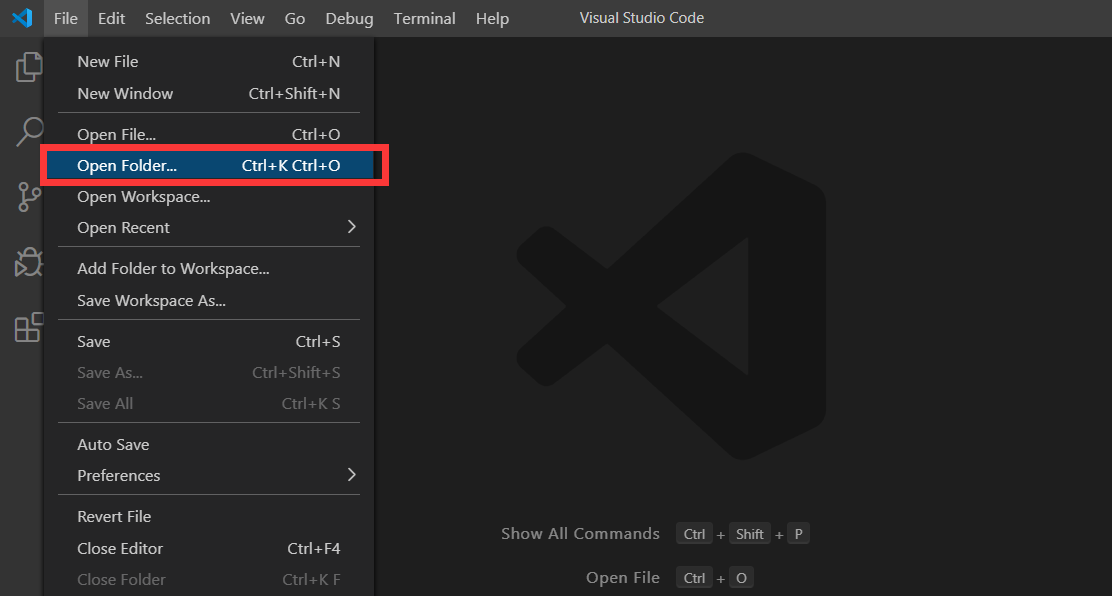Click the Show All Commands label
The width and height of the screenshot is (1112, 596).
click(580, 534)
